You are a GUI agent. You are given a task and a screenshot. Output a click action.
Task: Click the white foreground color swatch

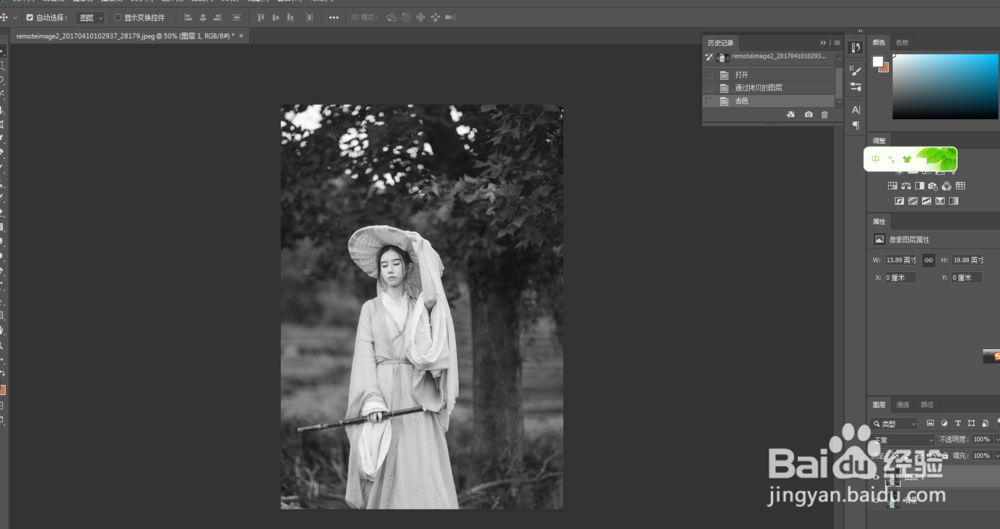pos(878,61)
